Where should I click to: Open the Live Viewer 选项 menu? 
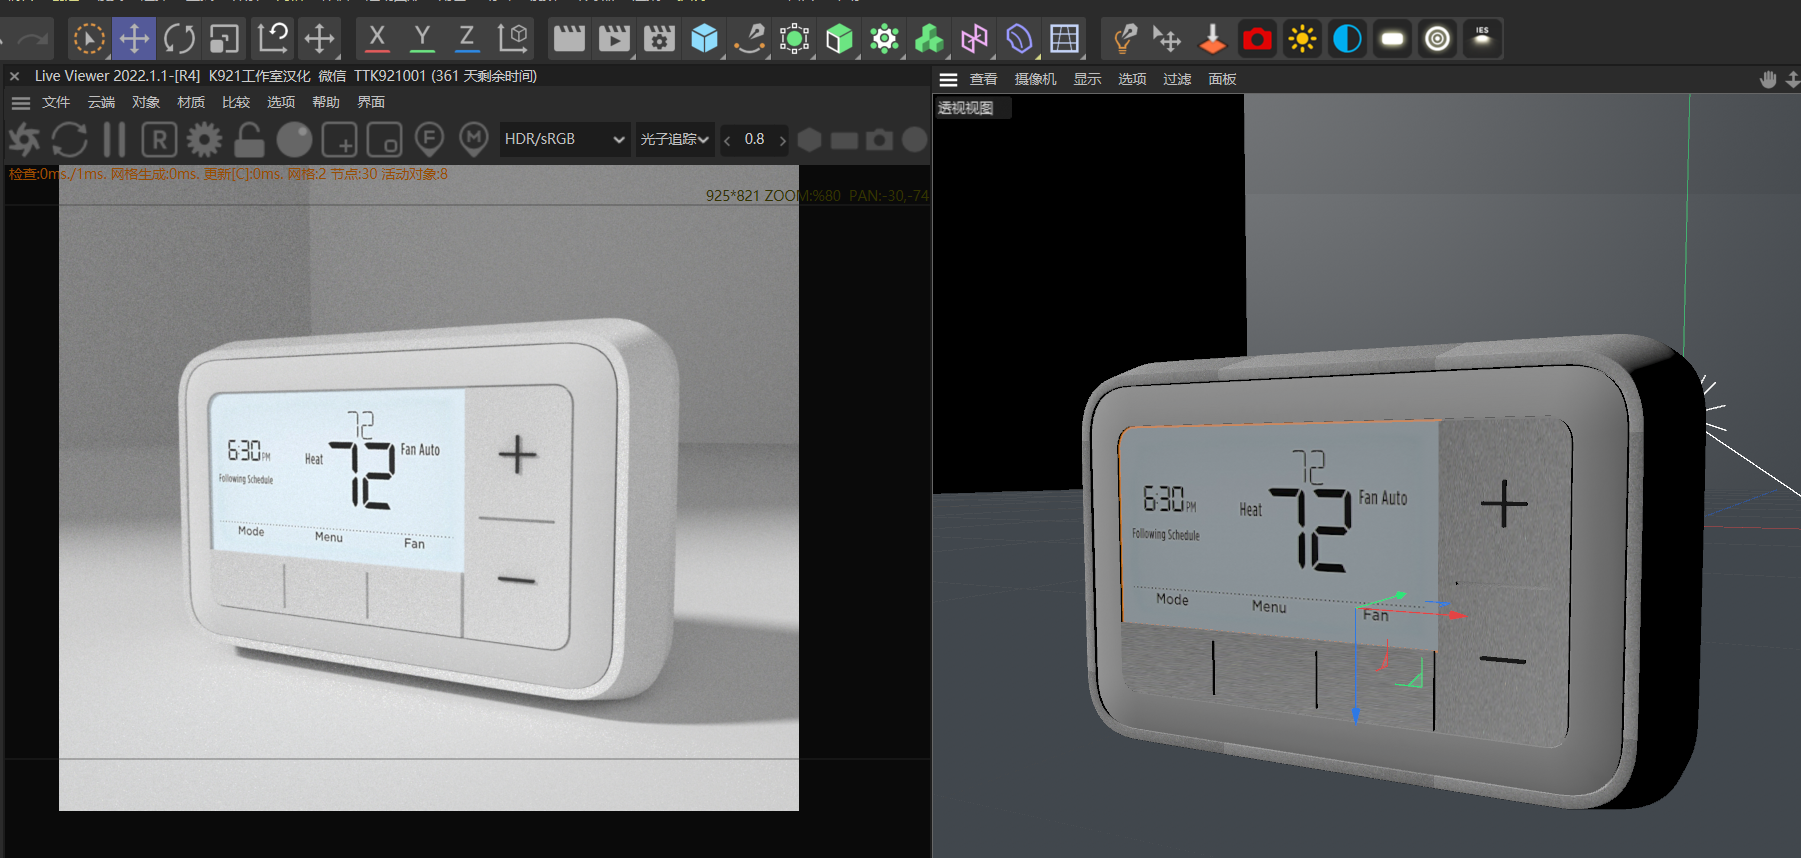coord(281,102)
